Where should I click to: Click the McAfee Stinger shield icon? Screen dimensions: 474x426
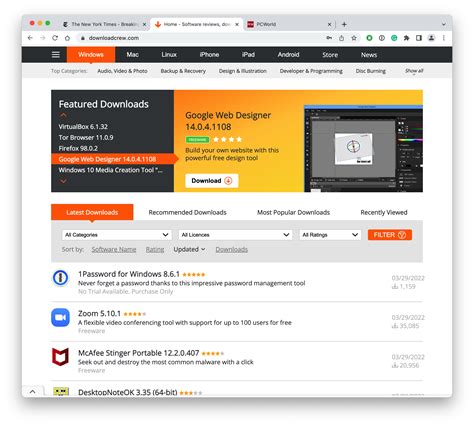60,357
